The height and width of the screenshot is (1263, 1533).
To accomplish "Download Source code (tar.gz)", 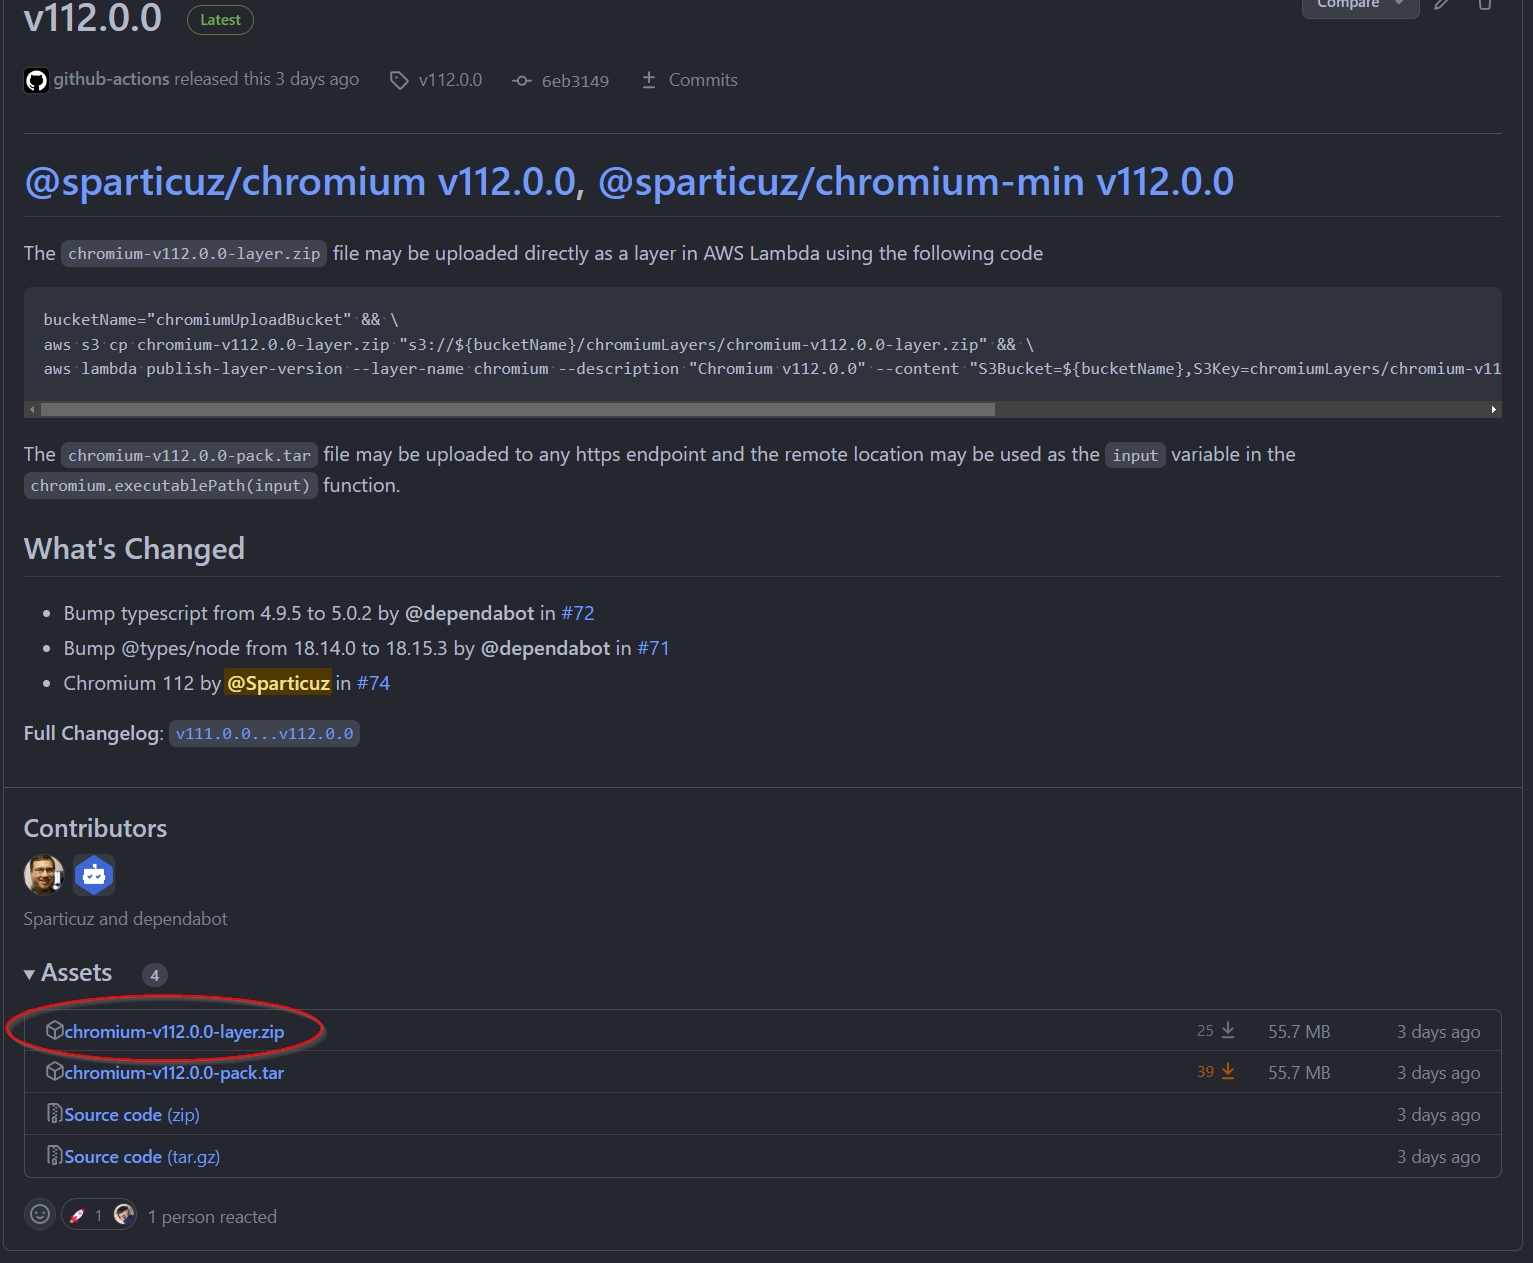I will pos(142,1157).
